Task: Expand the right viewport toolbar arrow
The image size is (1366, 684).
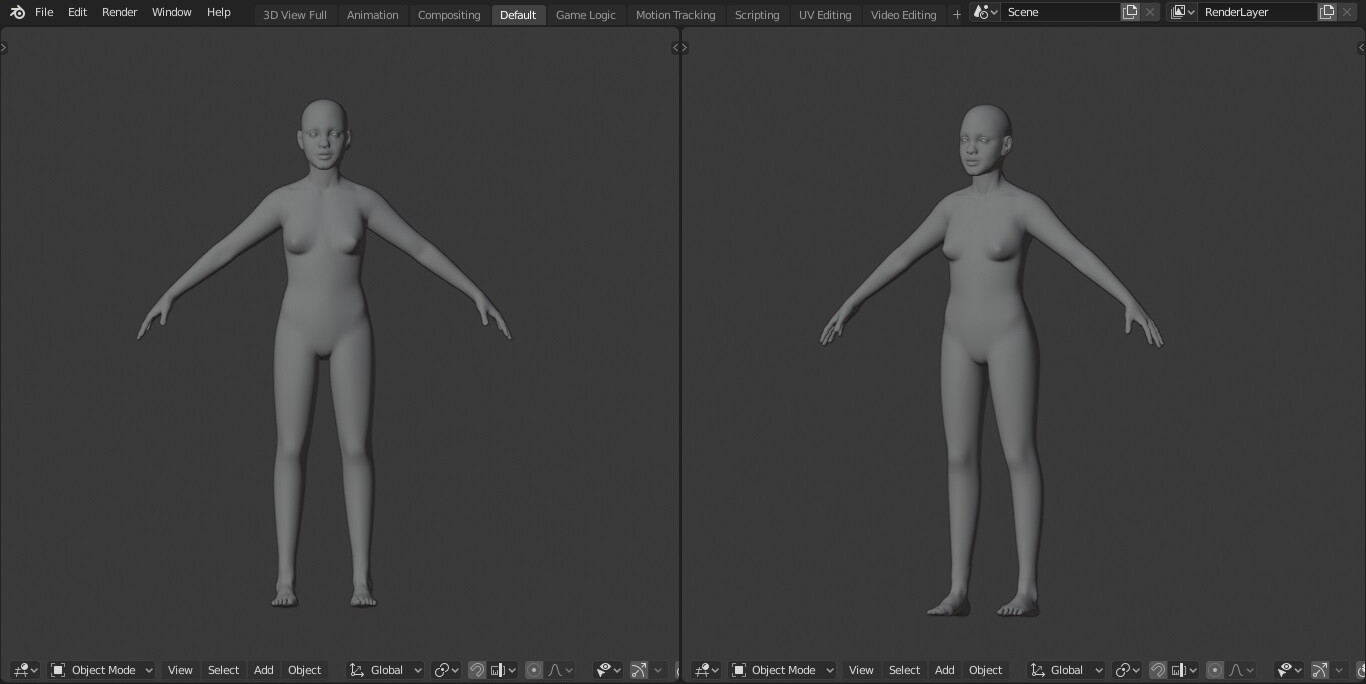Action: (685, 47)
